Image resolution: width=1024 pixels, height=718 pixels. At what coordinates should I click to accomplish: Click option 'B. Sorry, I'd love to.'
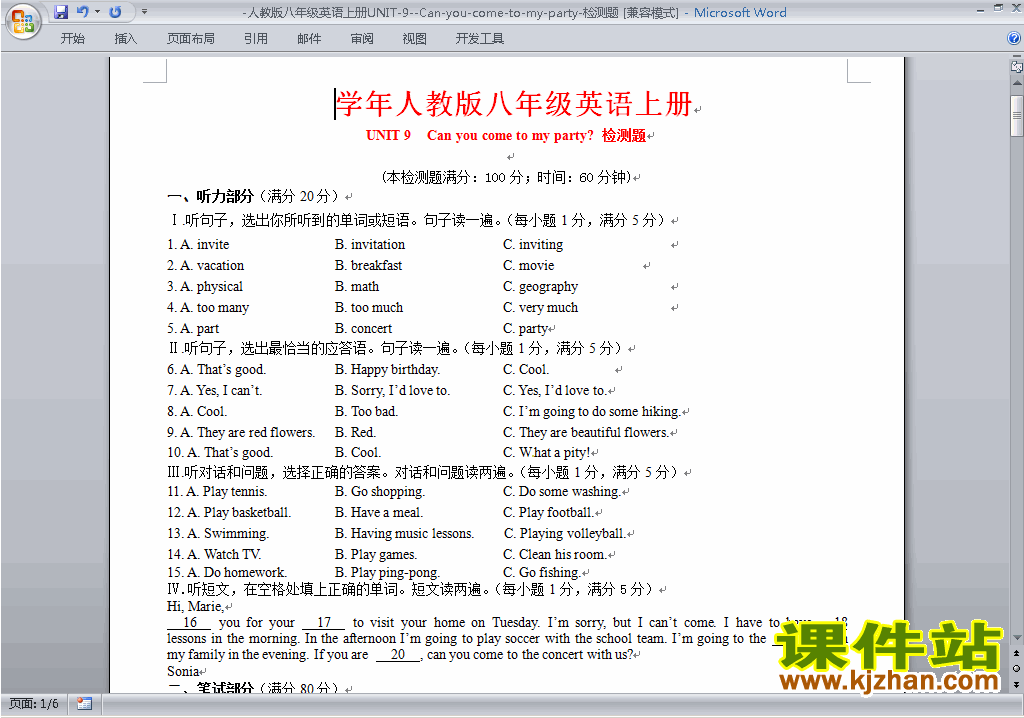(392, 390)
